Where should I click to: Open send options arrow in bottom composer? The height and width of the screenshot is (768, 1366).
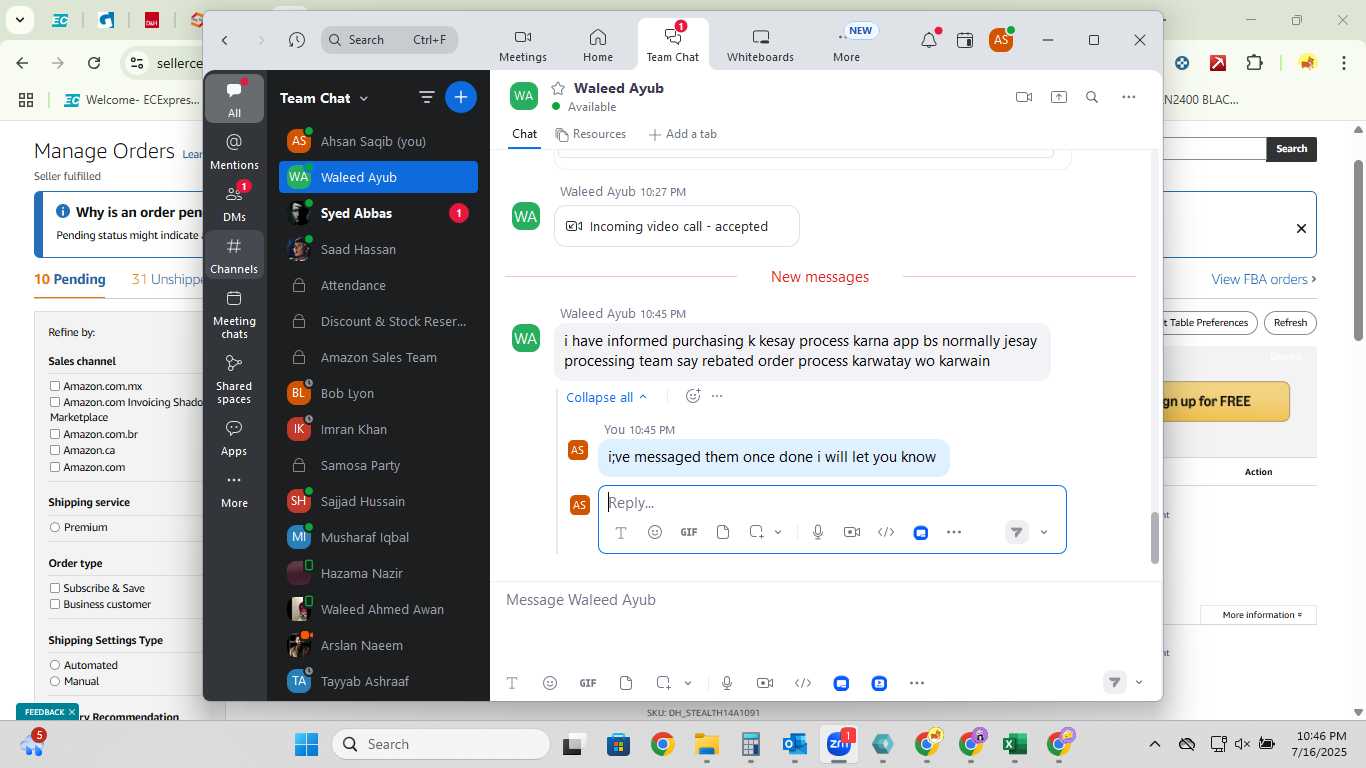(1139, 683)
